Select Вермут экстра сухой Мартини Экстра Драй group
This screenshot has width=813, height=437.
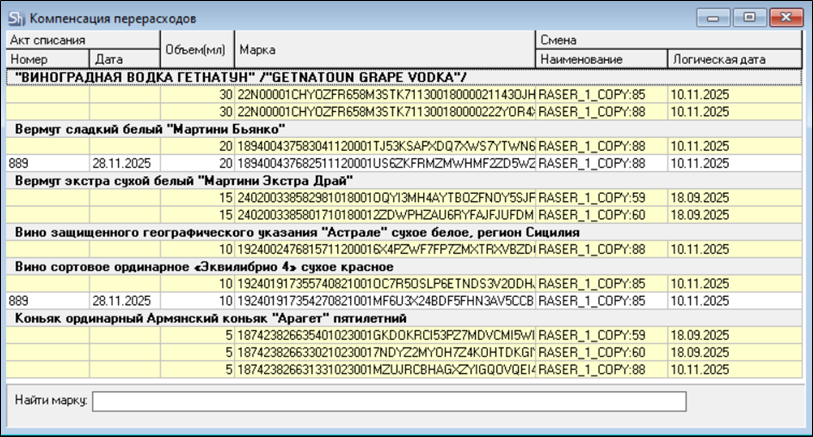coord(180,181)
